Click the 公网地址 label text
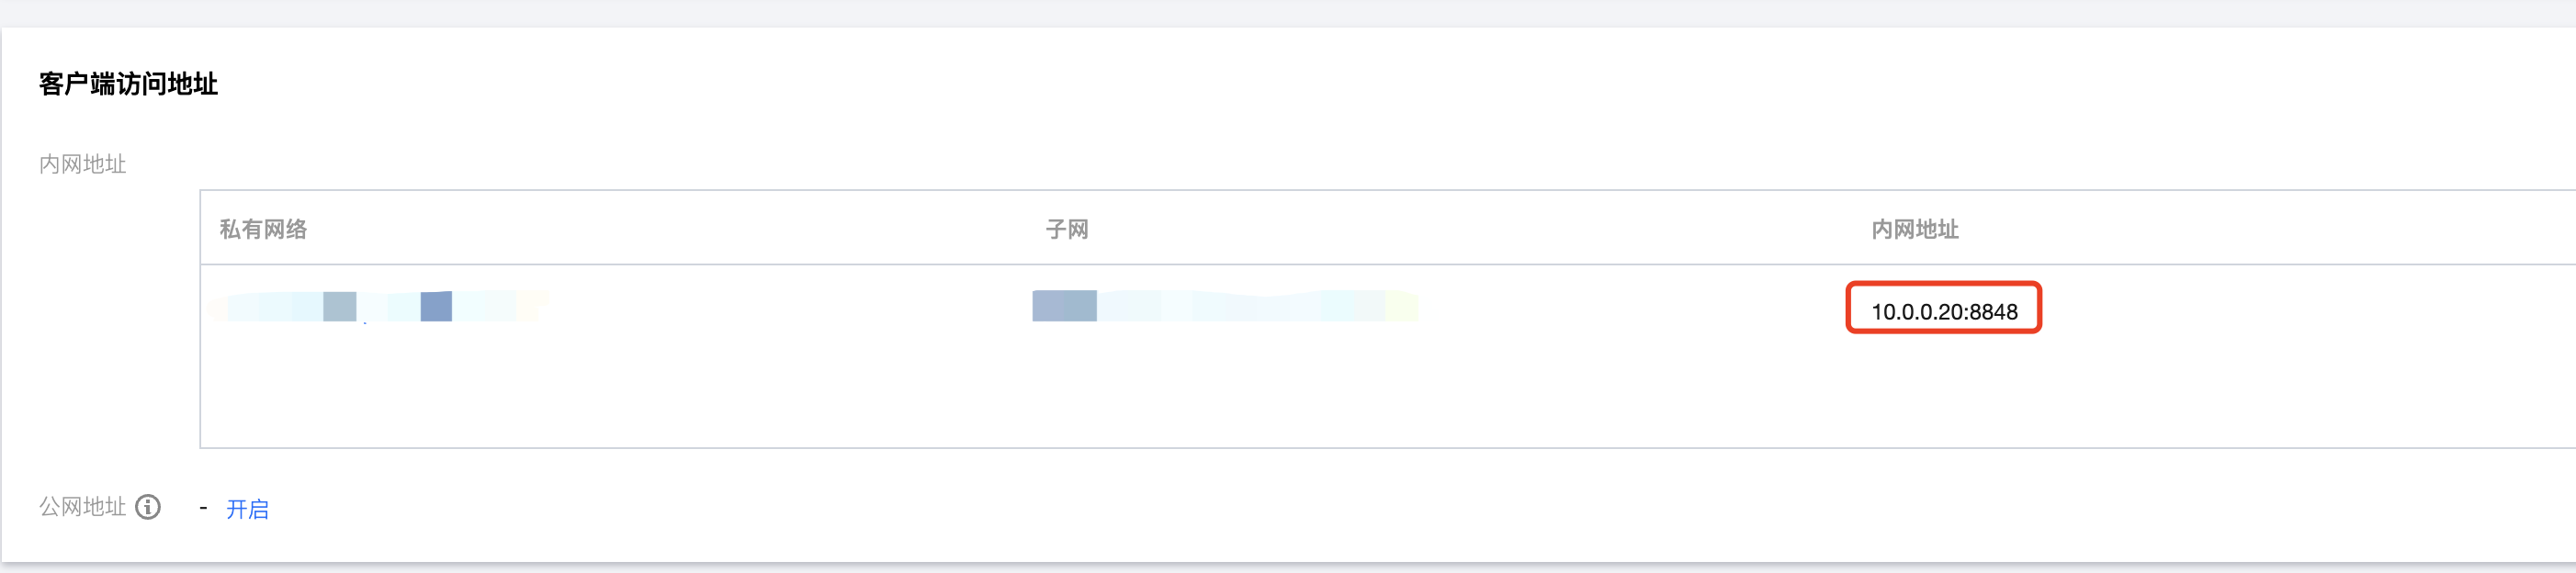 pyautogui.click(x=82, y=507)
